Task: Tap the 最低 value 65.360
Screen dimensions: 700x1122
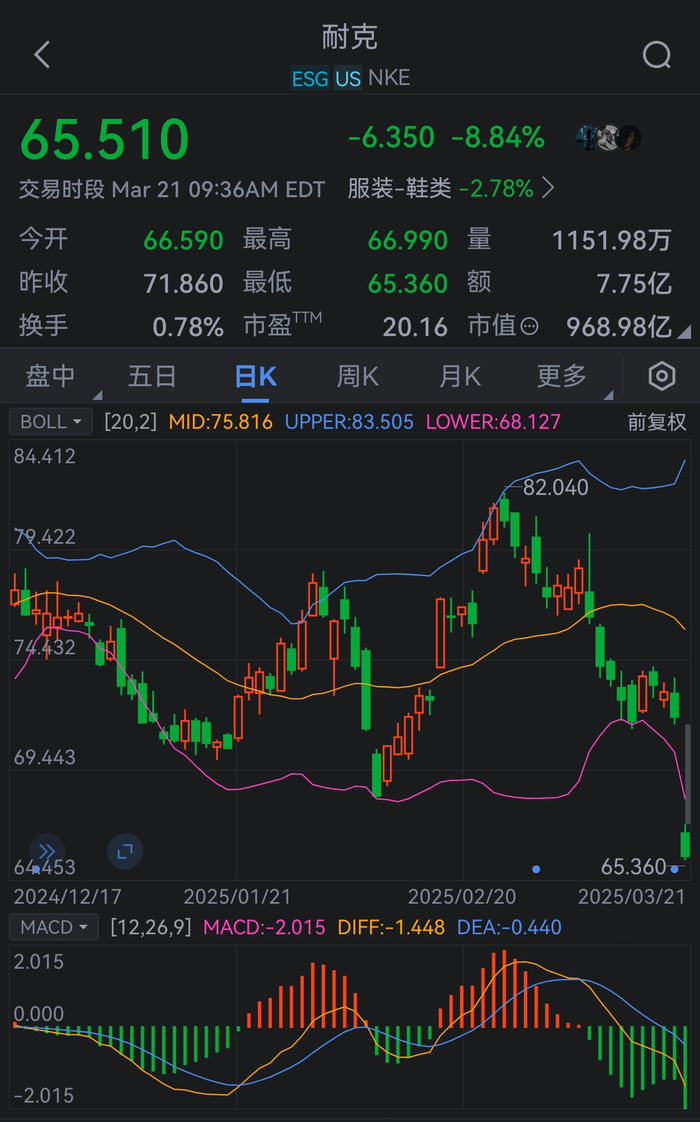Action: click(x=407, y=284)
